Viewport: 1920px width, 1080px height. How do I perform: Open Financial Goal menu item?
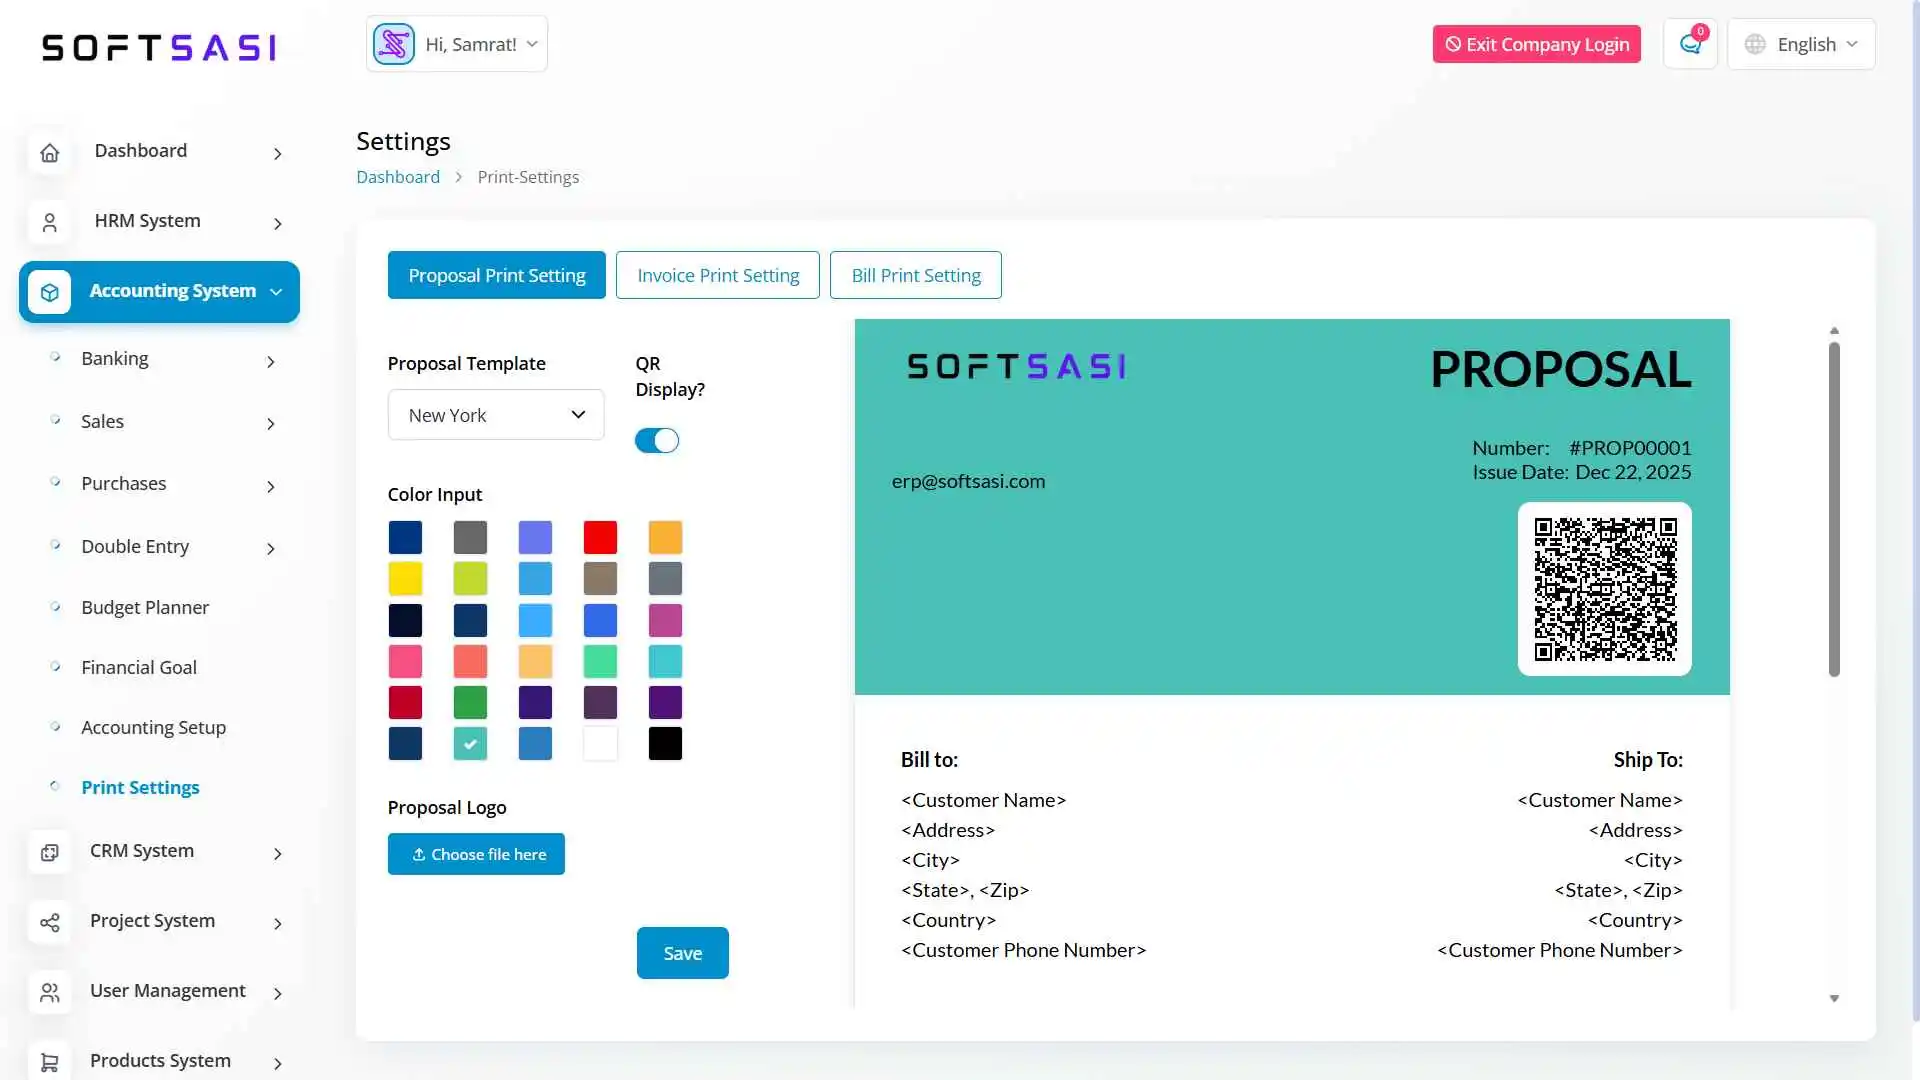point(139,668)
